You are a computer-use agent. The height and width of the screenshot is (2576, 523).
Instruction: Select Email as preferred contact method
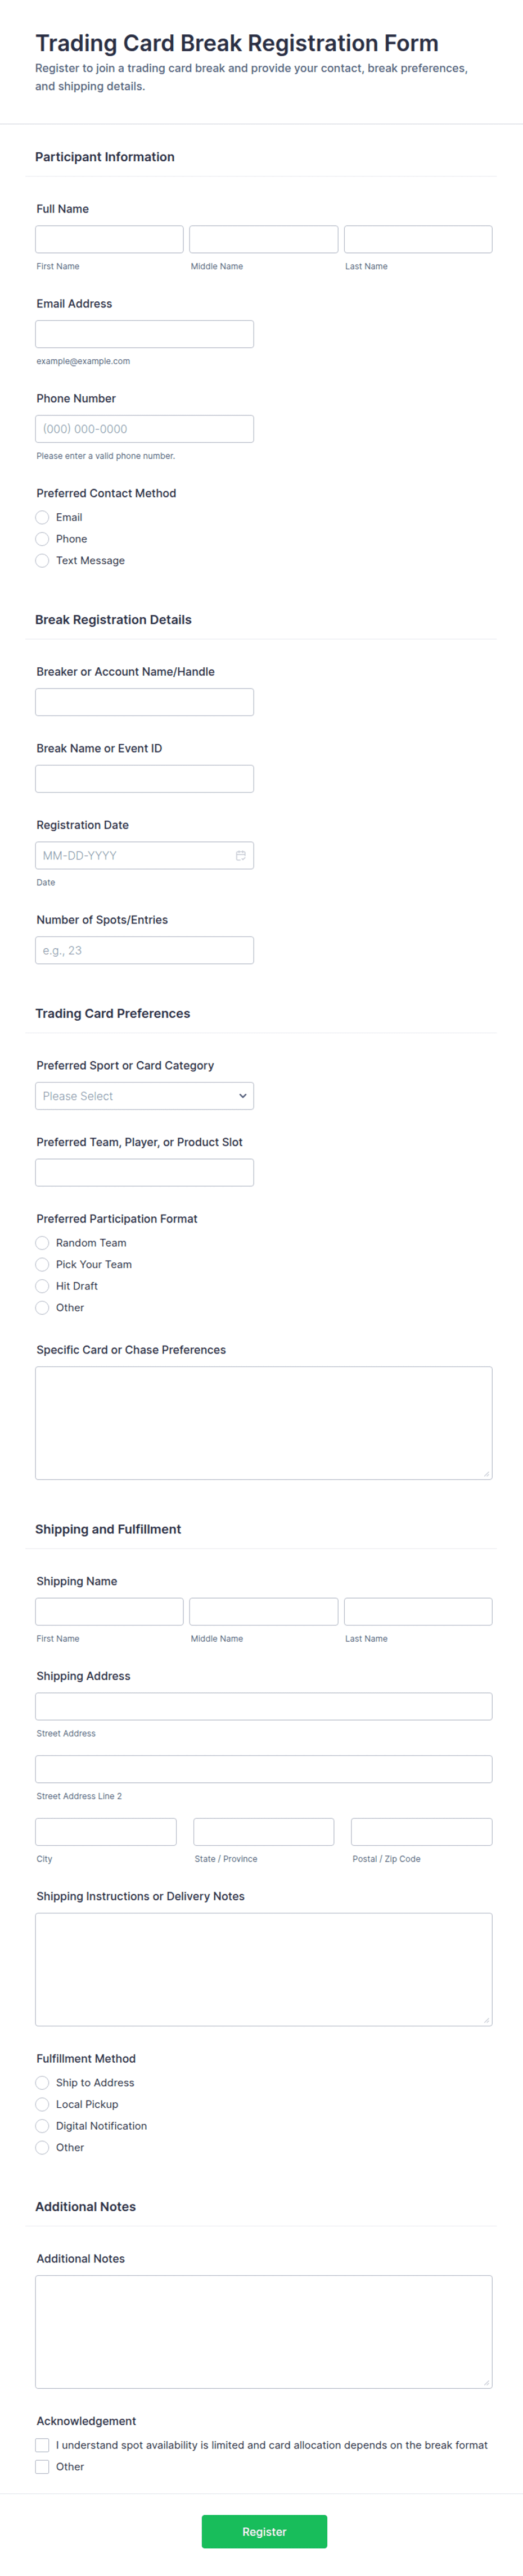42,517
